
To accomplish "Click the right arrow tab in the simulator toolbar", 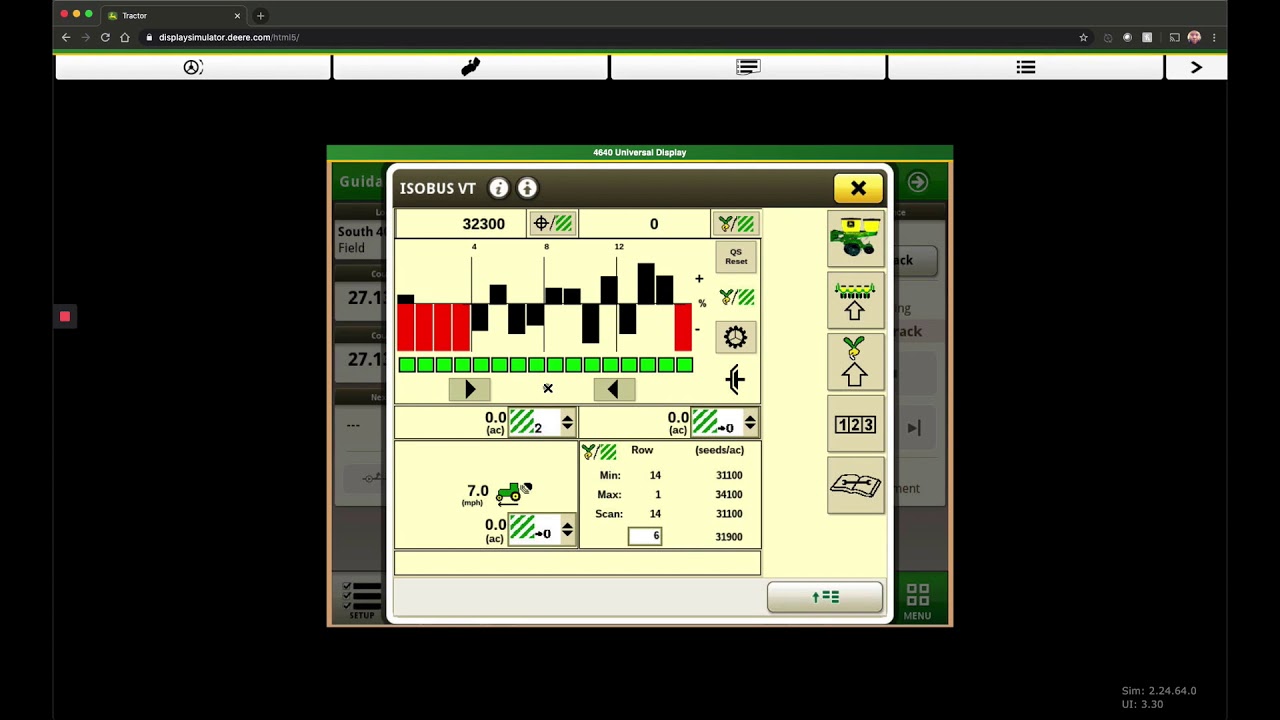I will [1196, 67].
